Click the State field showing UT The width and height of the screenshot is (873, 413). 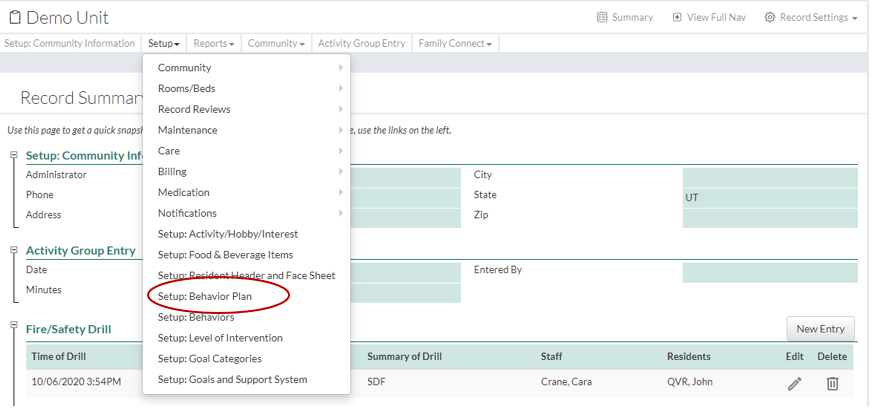(769, 198)
